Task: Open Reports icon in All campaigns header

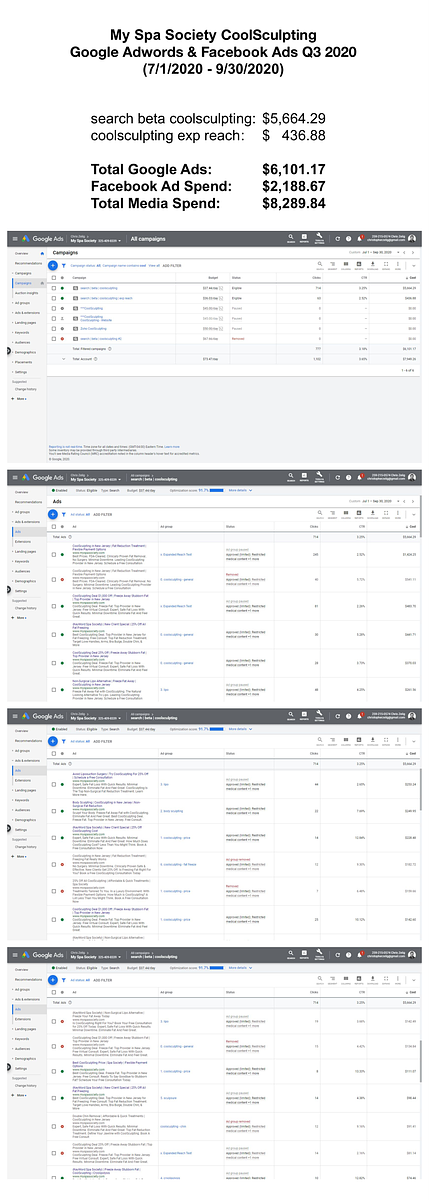Action: click(x=304, y=238)
